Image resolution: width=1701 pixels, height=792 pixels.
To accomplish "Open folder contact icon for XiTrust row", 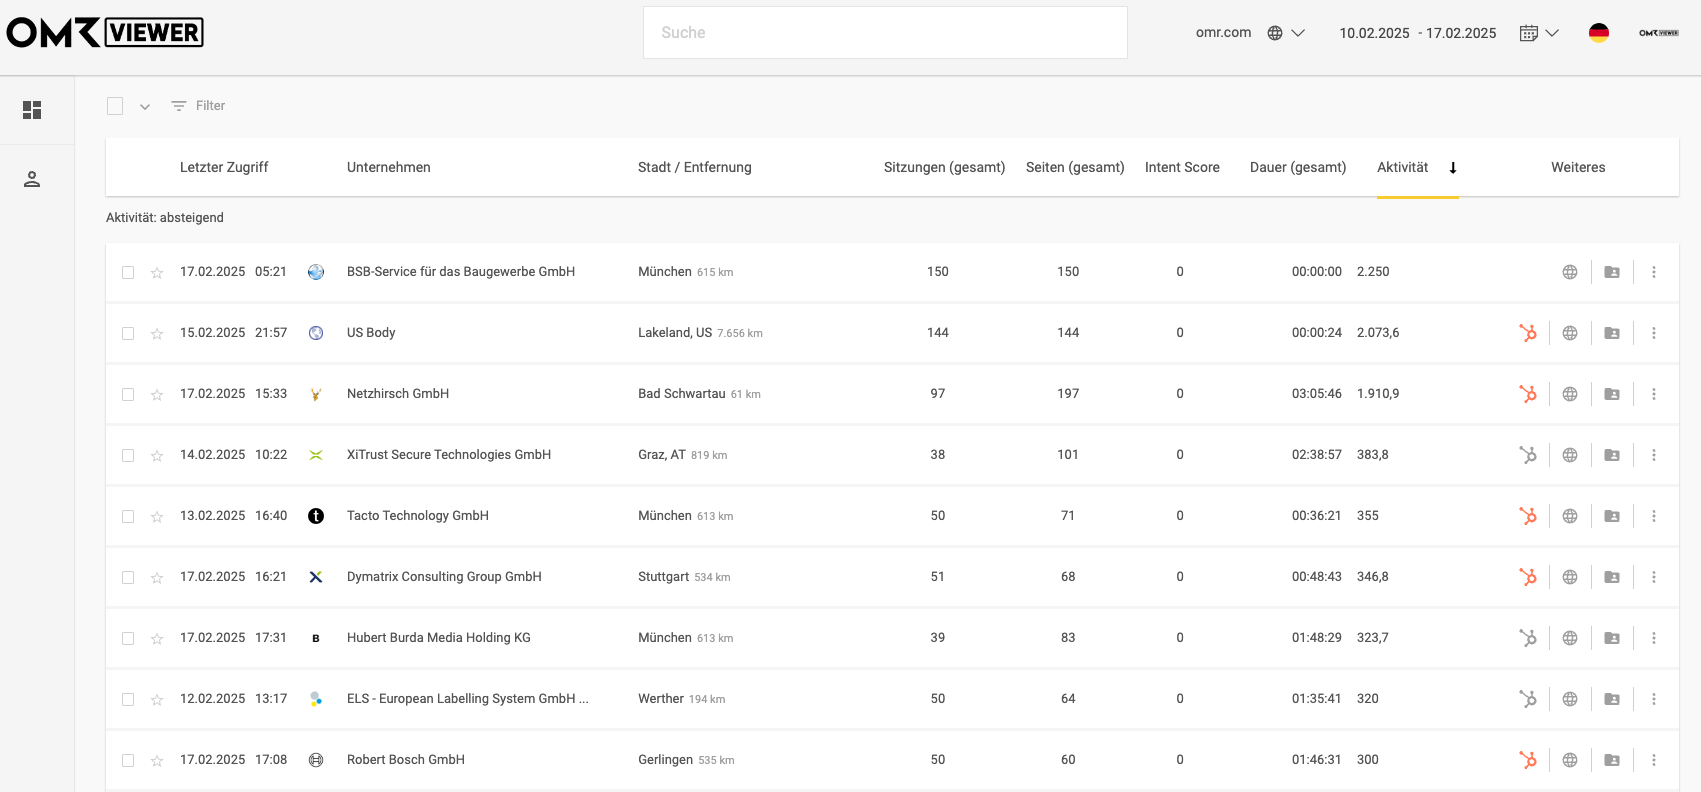I will coord(1612,455).
